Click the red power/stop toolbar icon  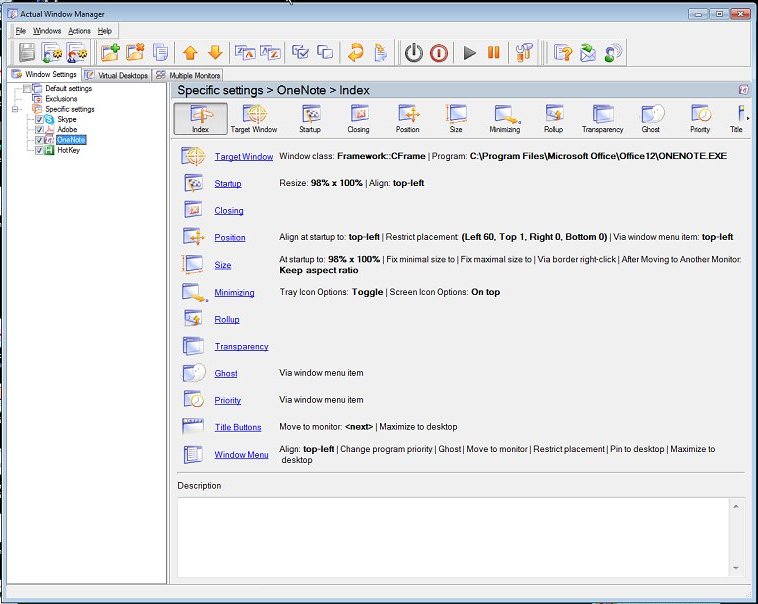[x=439, y=53]
